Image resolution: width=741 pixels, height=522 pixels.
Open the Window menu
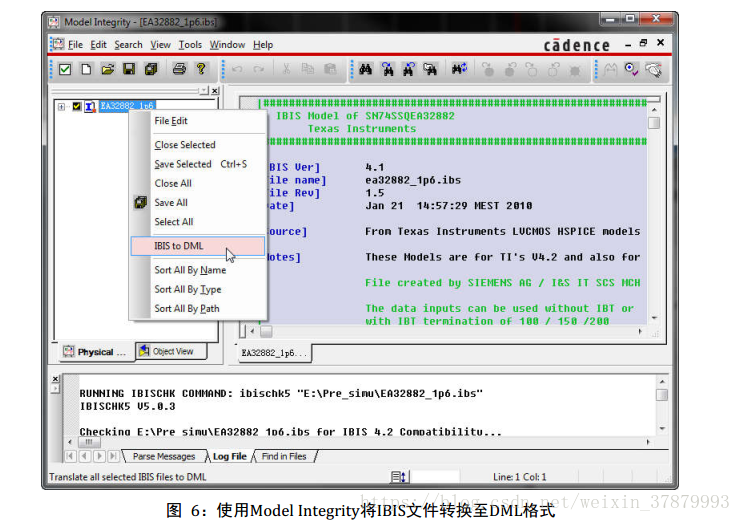[227, 45]
